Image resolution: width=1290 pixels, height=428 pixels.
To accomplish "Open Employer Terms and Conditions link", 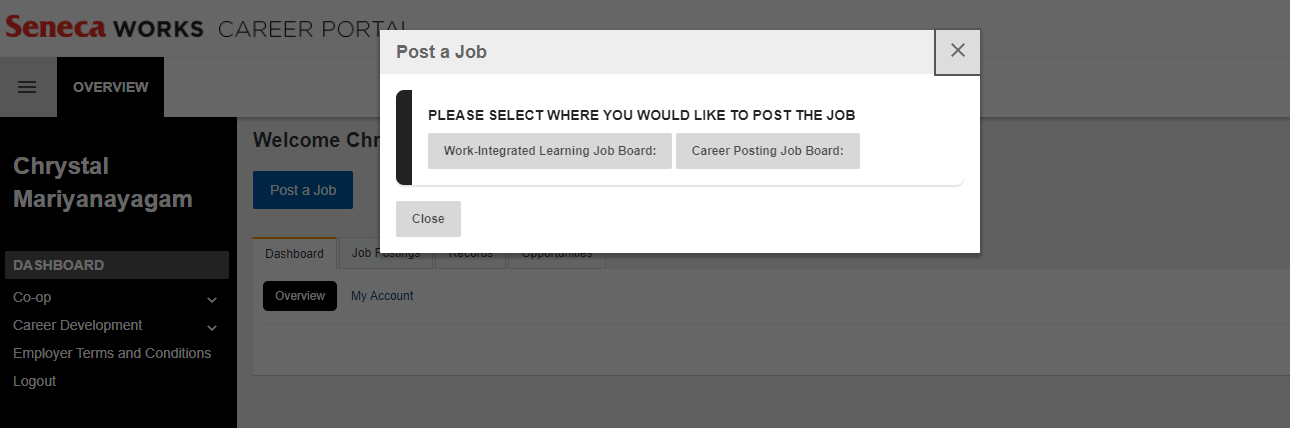I will click(x=112, y=353).
